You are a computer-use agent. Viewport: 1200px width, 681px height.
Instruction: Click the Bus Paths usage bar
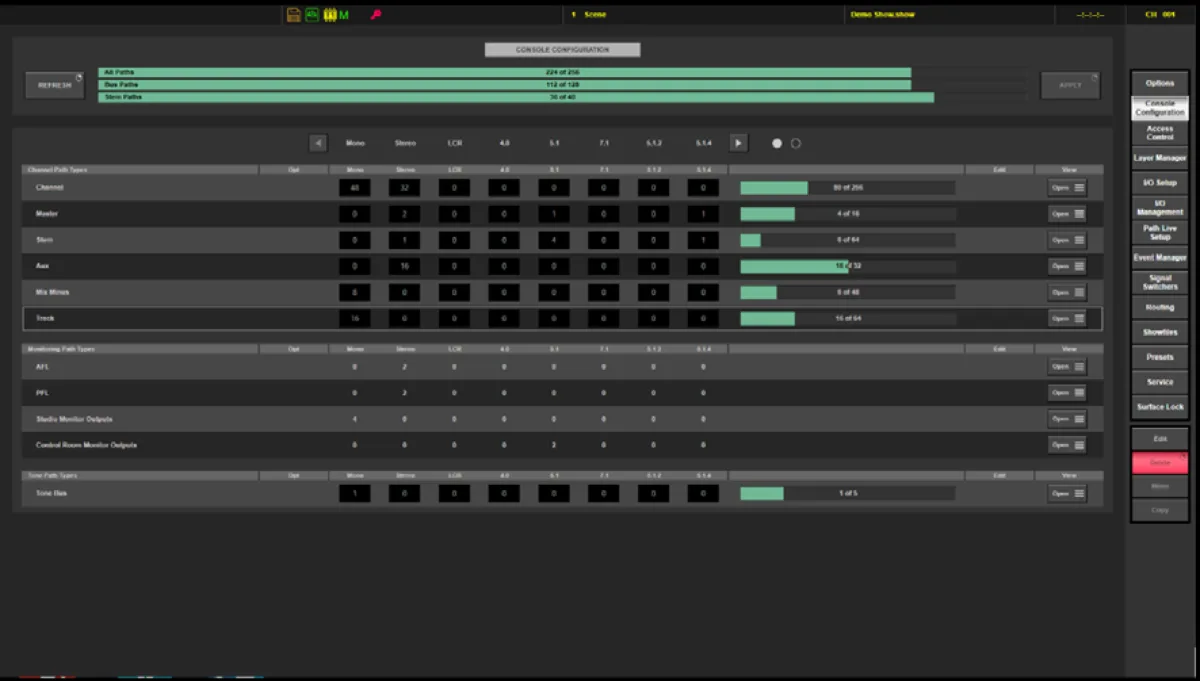(x=563, y=85)
